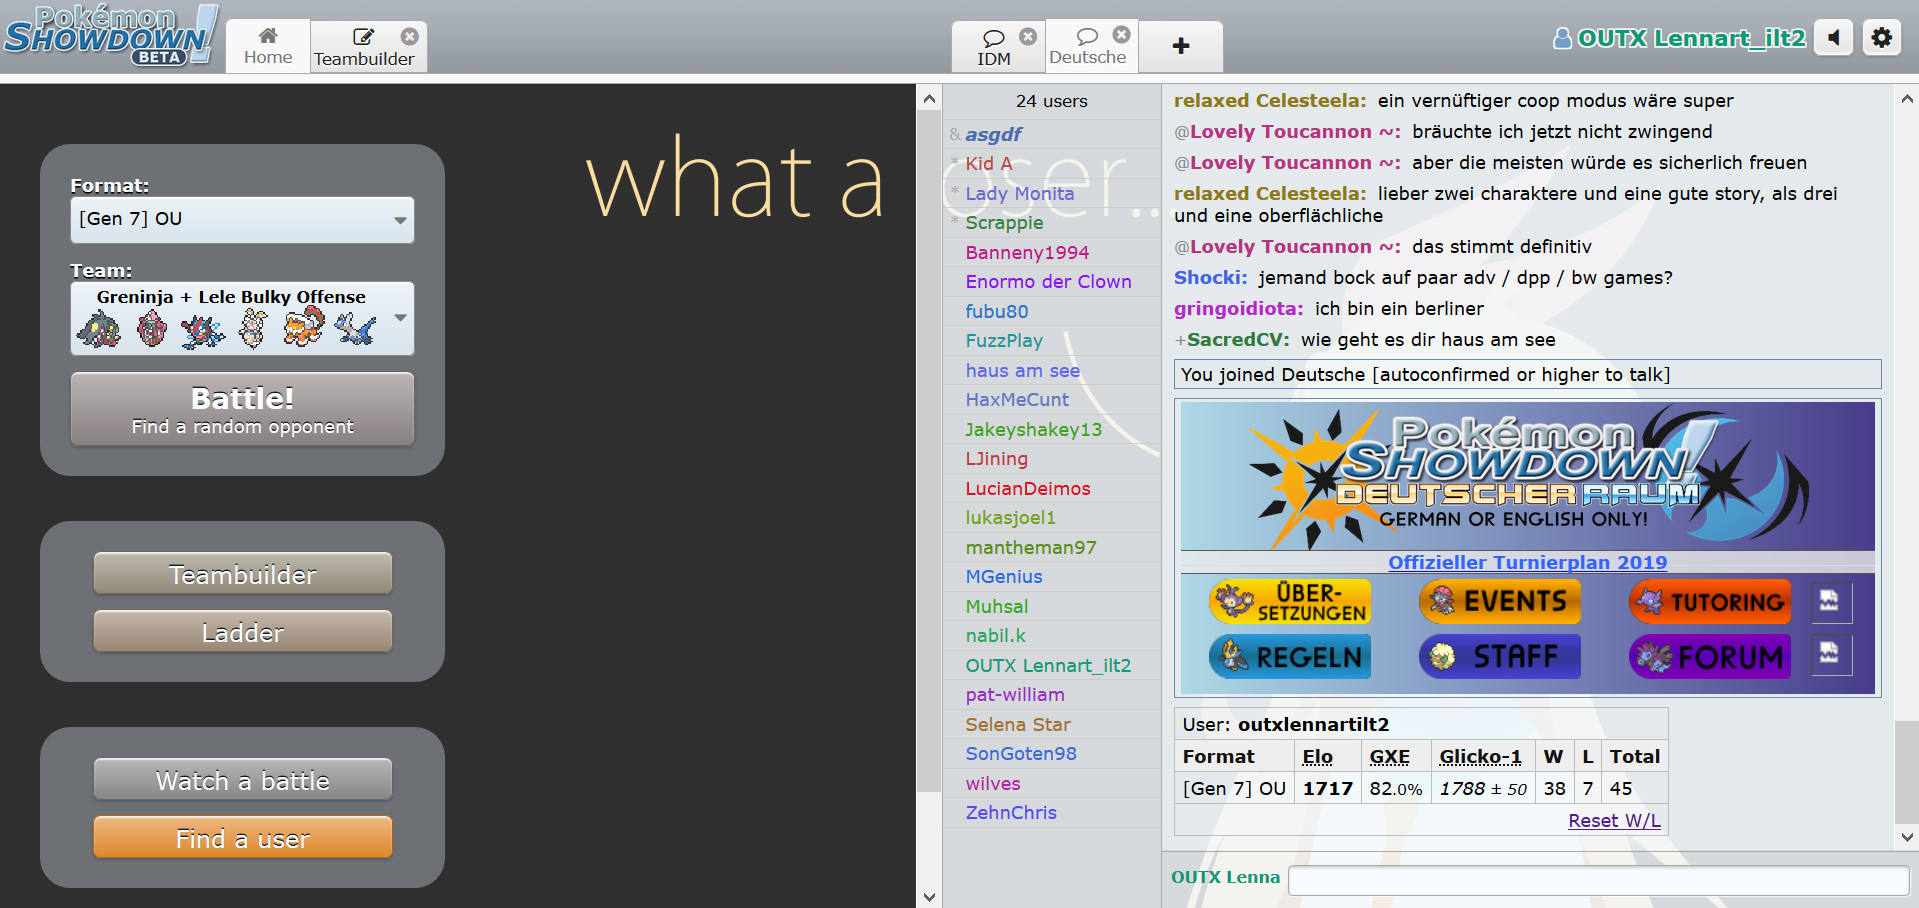Open the Format dropdown showing [Gen 7] OU
Viewport: 1919px width, 908px height.
tap(242, 219)
